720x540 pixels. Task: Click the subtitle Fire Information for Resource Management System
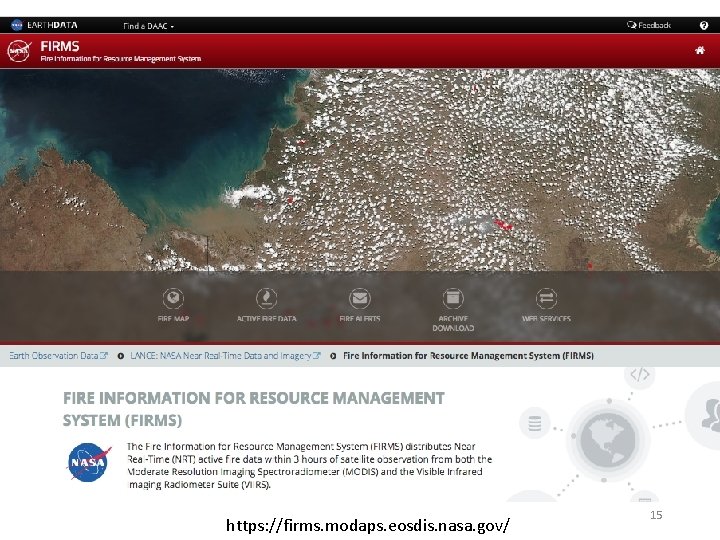pyautogui.click(x=121, y=59)
